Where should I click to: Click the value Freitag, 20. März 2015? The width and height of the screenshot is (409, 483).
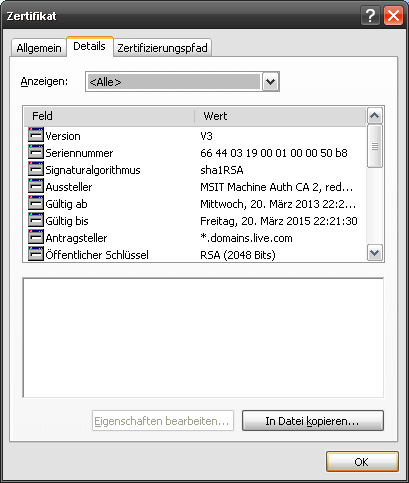tap(279, 221)
